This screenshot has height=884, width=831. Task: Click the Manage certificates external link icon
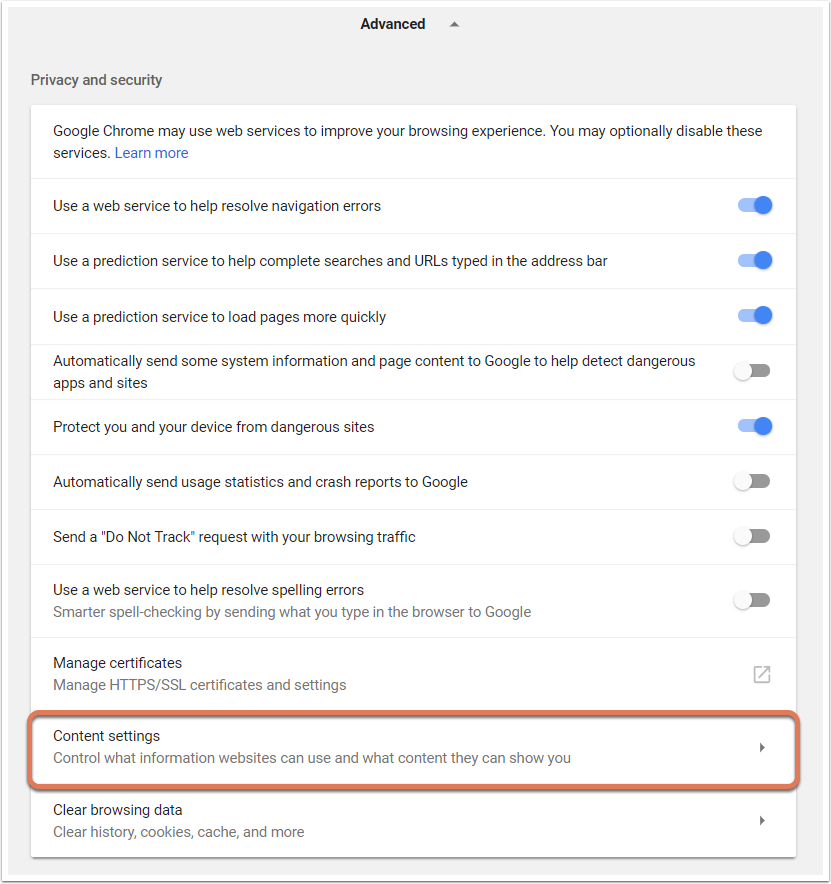click(x=762, y=674)
